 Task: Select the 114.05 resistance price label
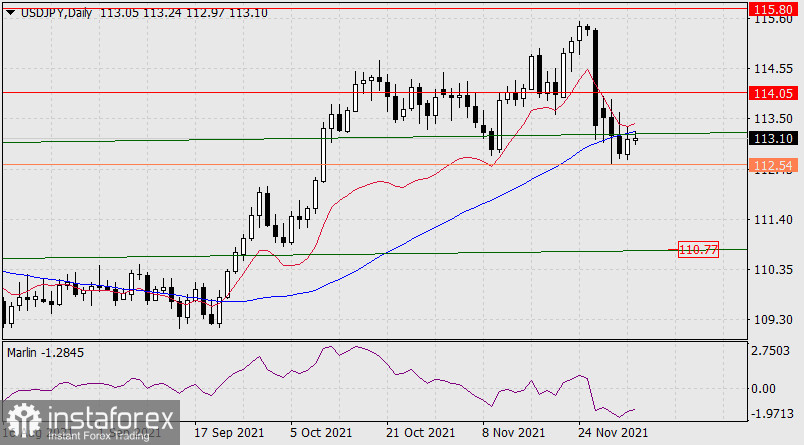point(774,92)
